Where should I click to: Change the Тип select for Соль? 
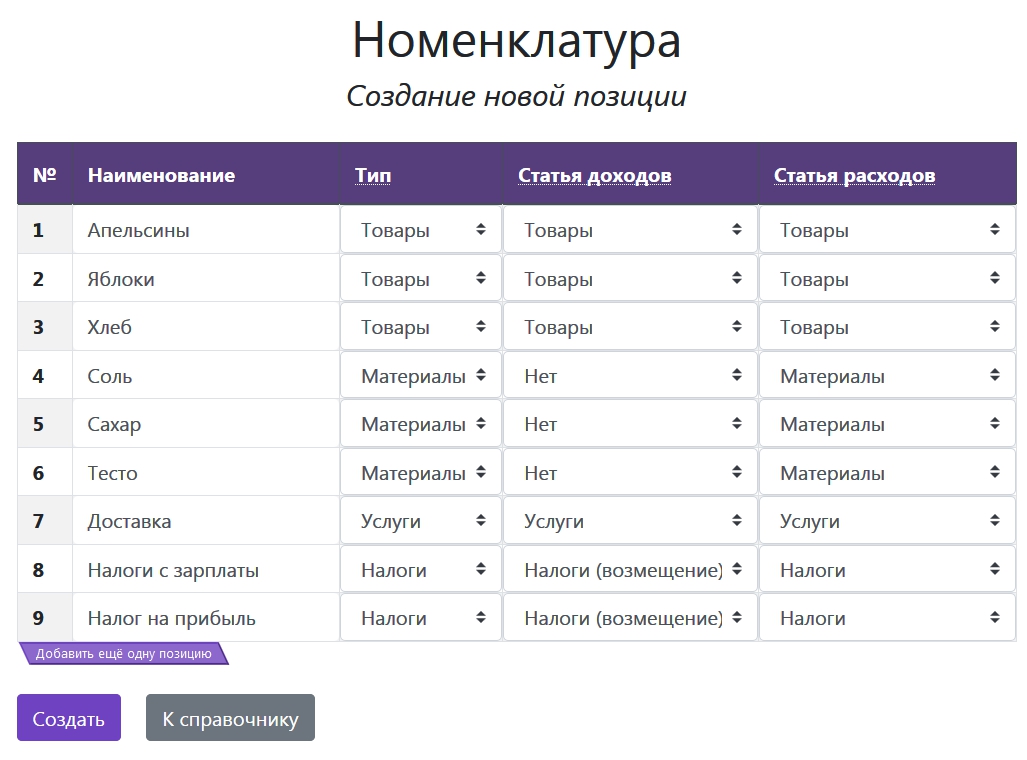pos(421,376)
